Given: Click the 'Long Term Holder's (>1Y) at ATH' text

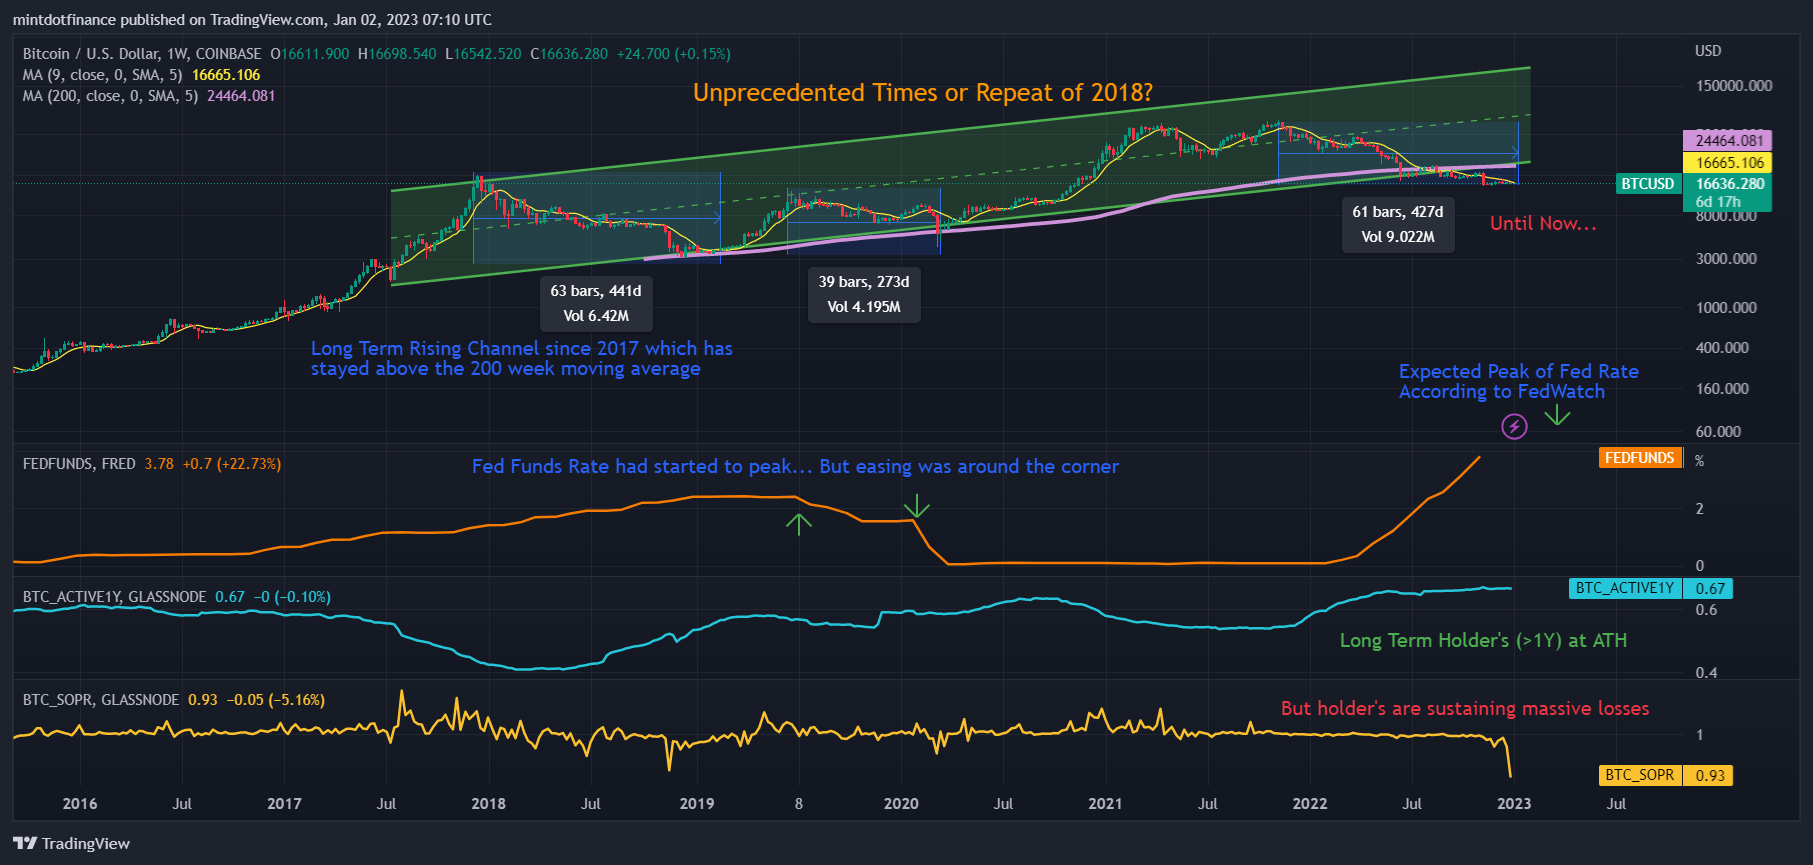Looking at the screenshot, I should point(1483,640).
